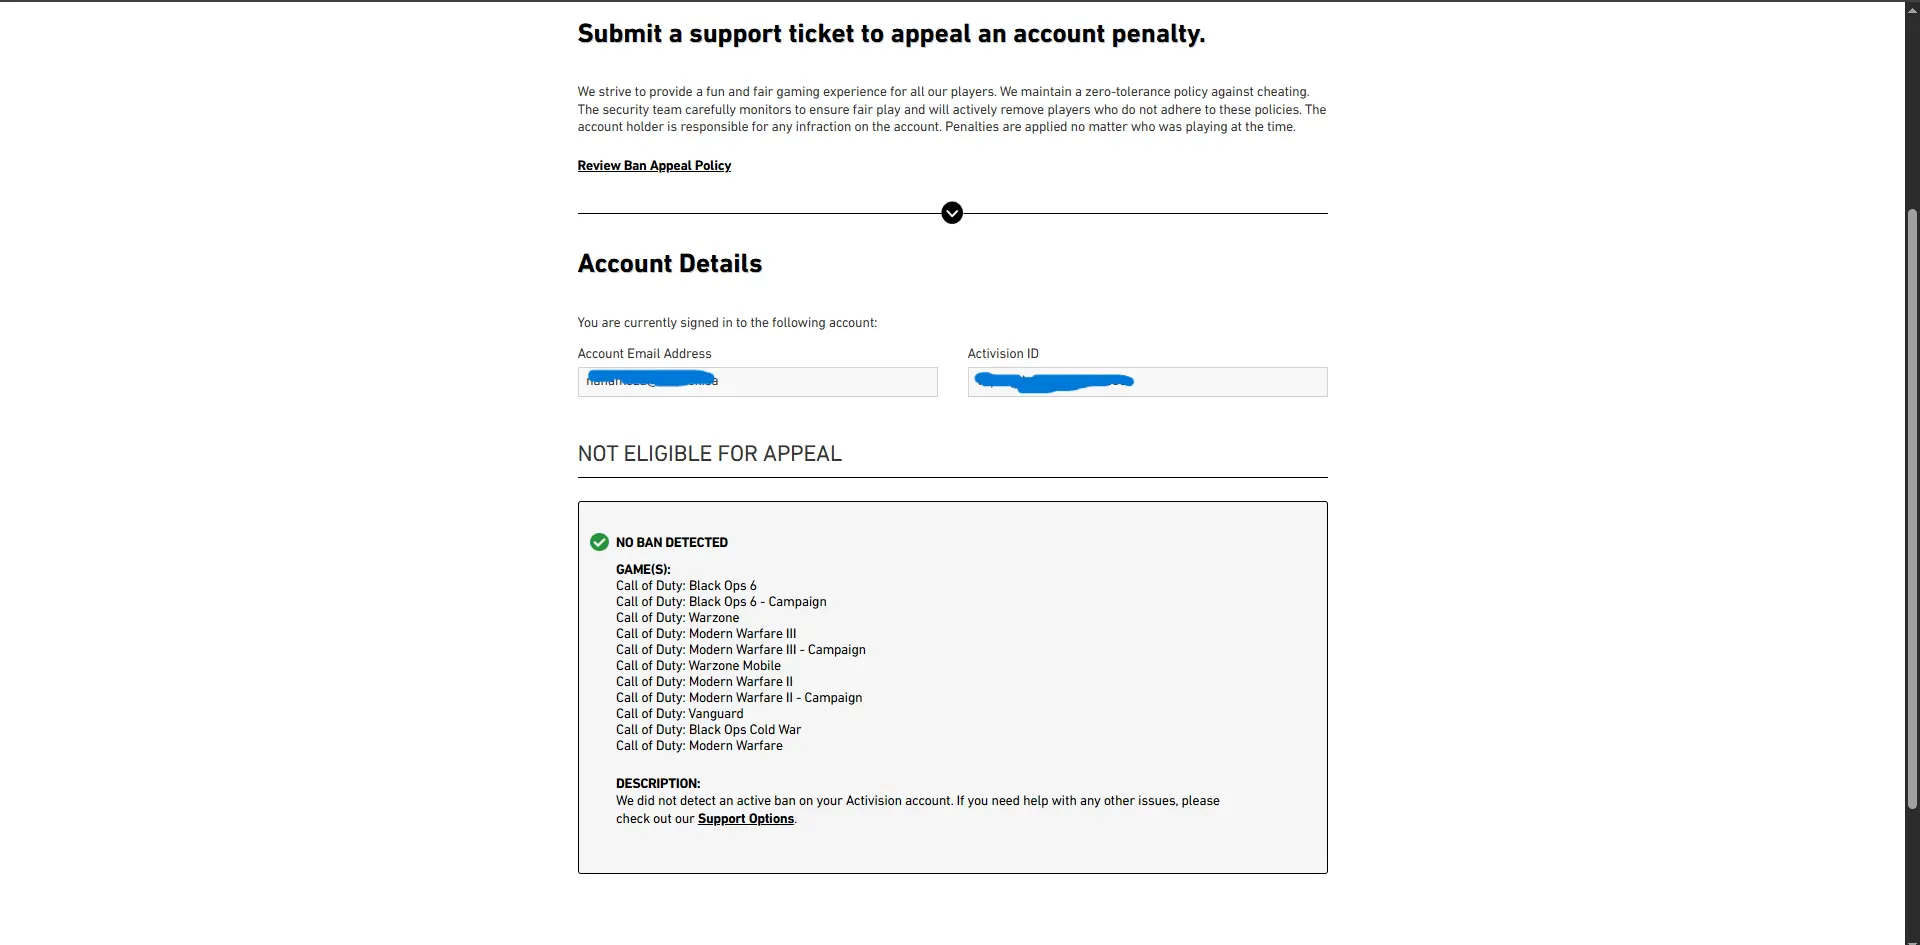Click the NO BAN DETECTED status label

(x=672, y=543)
